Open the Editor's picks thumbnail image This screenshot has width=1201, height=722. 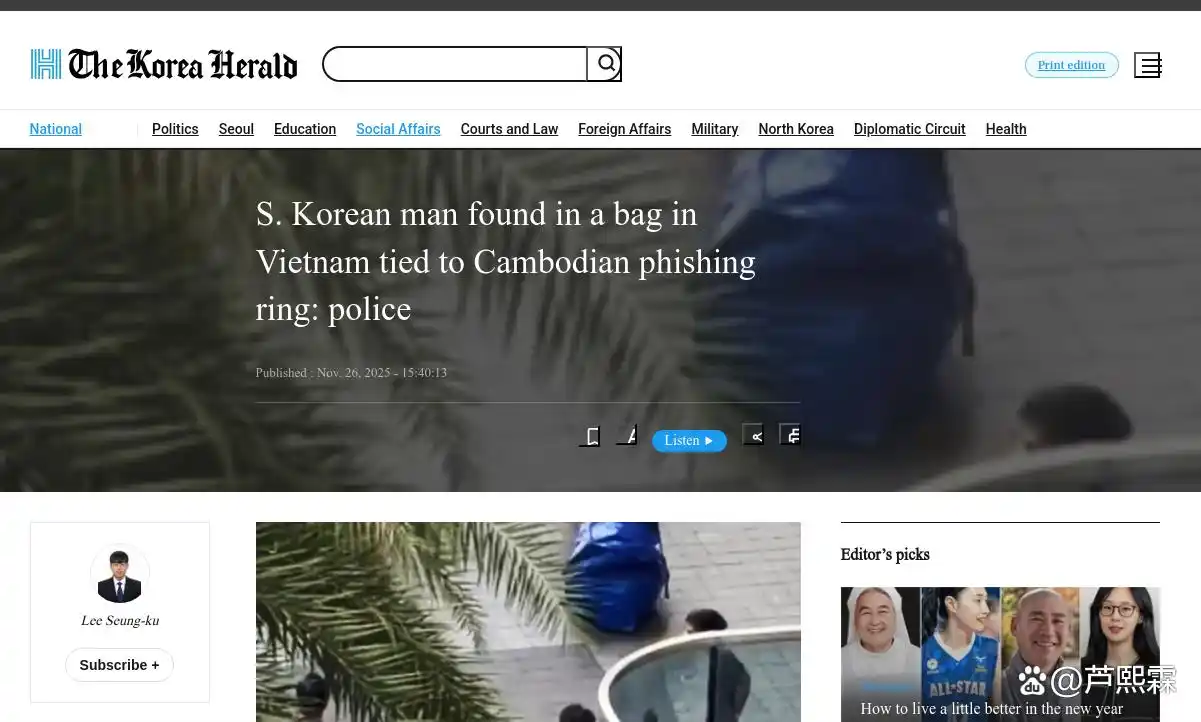(1000, 654)
